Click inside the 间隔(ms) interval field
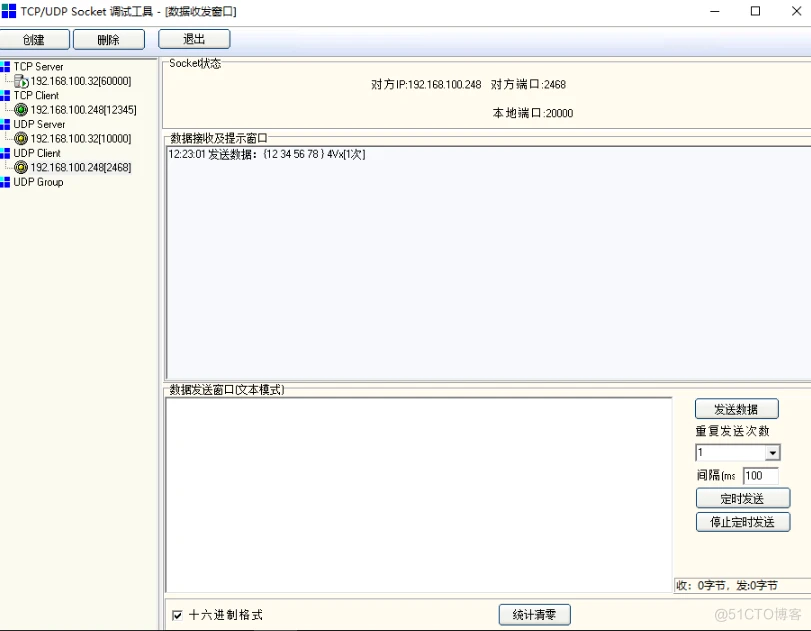 (x=762, y=476)
